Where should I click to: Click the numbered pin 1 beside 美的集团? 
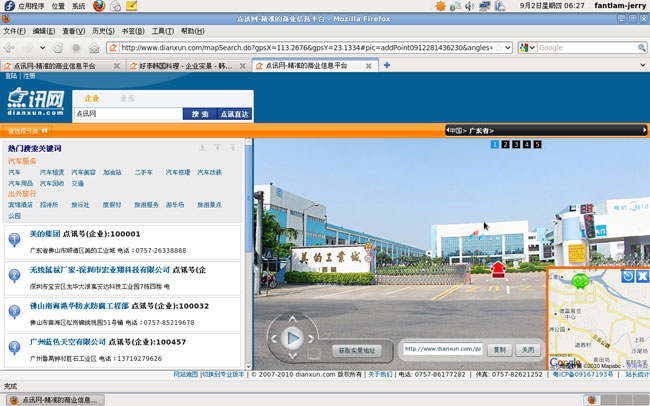pyautogui.click(x=15, y=240)
